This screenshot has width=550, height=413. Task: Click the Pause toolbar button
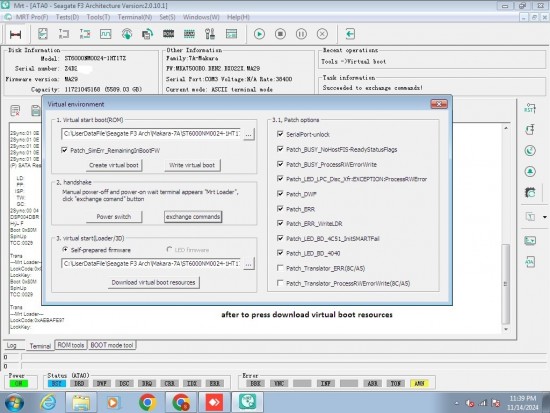[x=301, y=34]
